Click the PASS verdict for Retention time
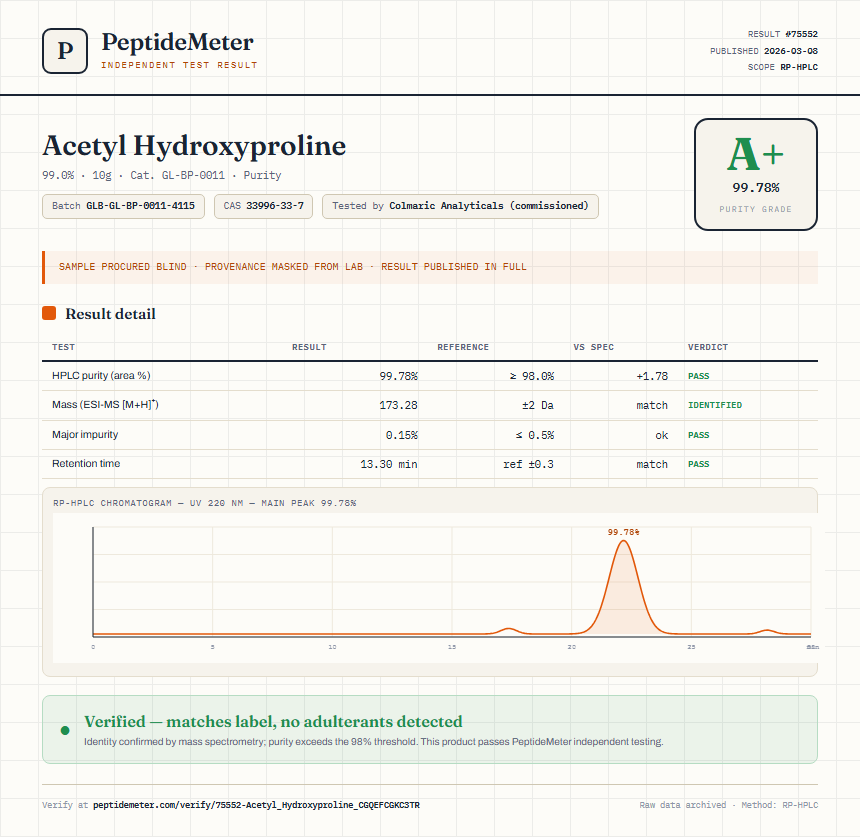 pos(698,464)
